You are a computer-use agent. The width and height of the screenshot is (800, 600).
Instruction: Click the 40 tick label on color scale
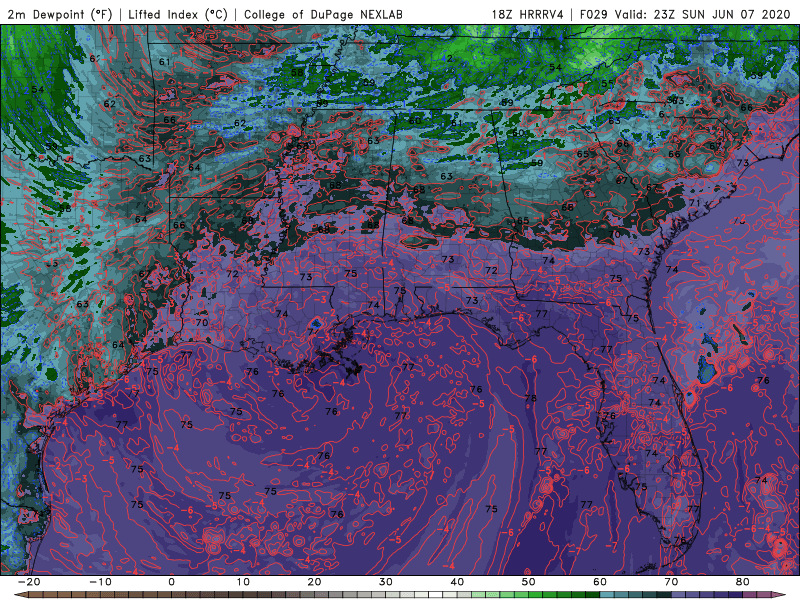457,582
